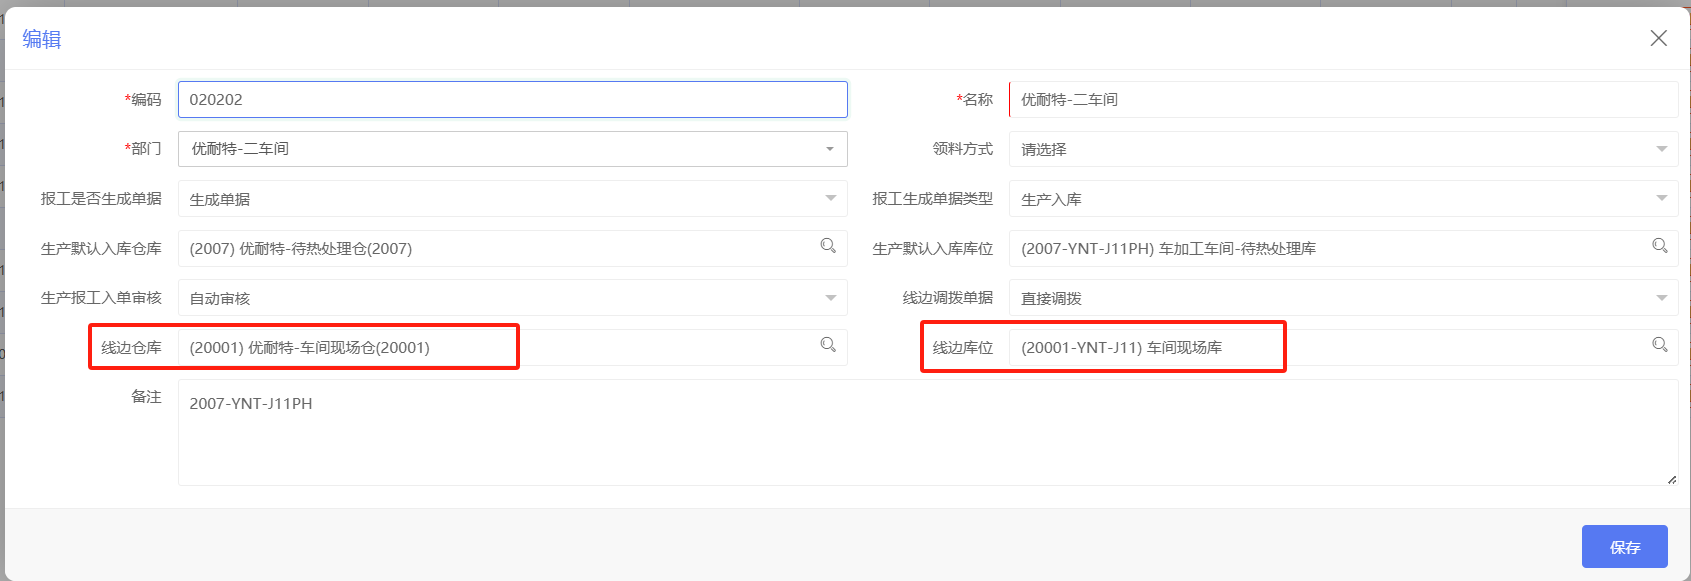Click search icon in 生产默认入库库位 field
The image size is (1691, 581).
(1660, 246)
